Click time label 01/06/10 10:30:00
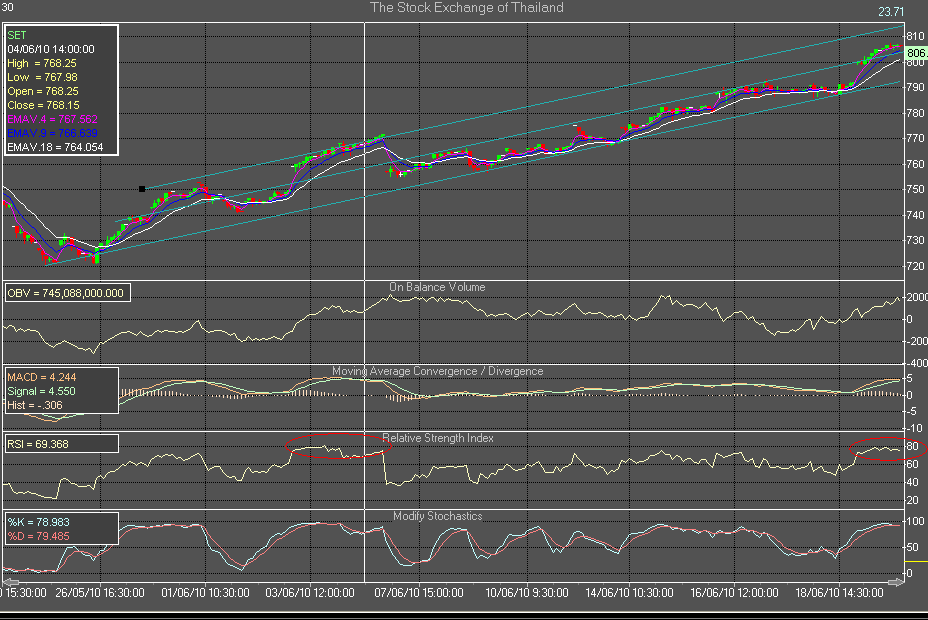This screenshot has height=620, width=928. click(x=205, y=592)
